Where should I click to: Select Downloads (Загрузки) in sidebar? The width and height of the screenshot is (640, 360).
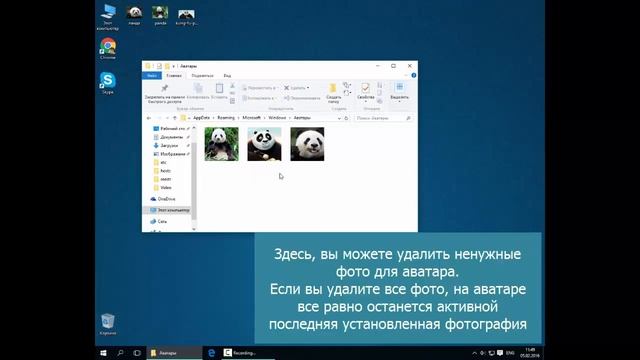(x=171, y=146)
